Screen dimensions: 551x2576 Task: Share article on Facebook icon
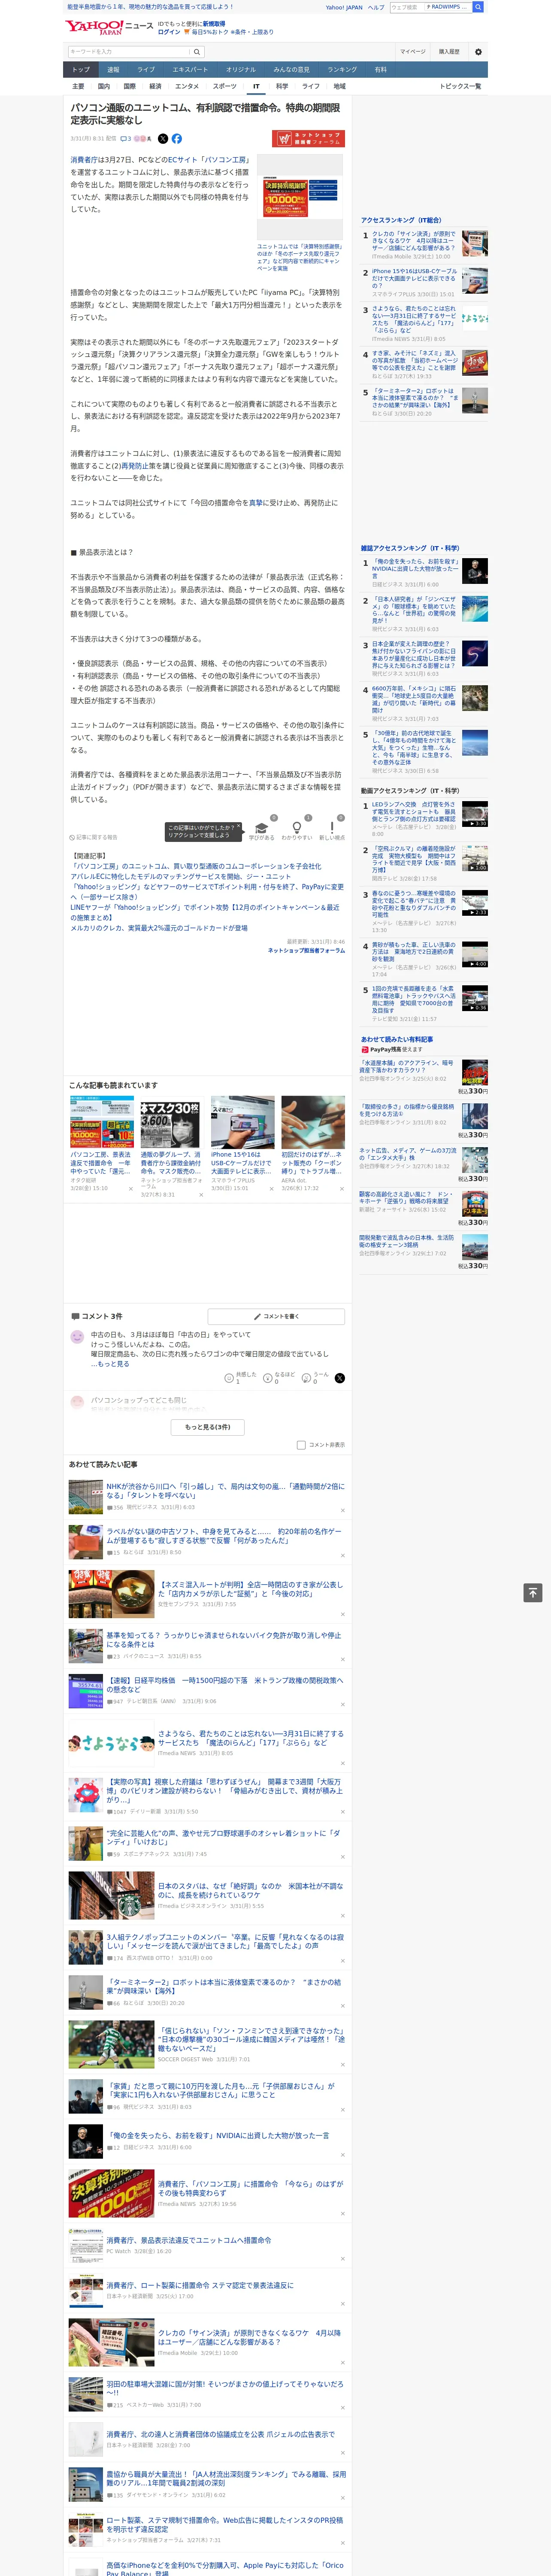177,139
